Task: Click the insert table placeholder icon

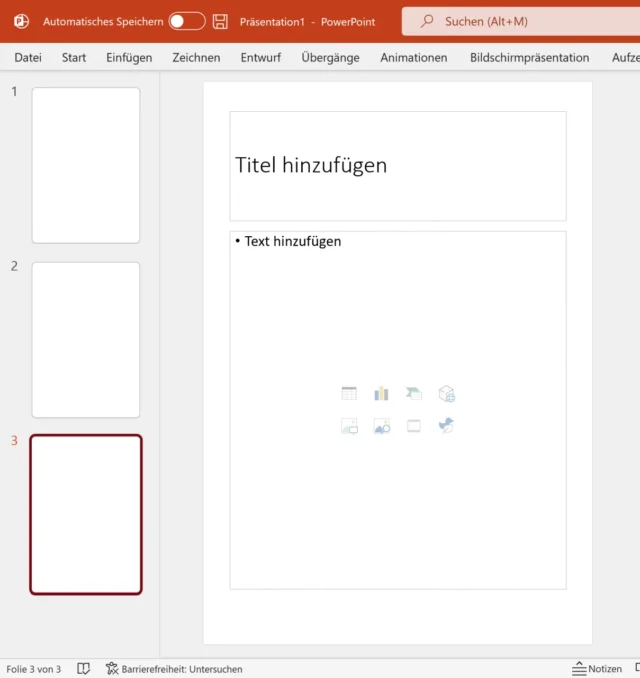Action: tap(349, 394)
